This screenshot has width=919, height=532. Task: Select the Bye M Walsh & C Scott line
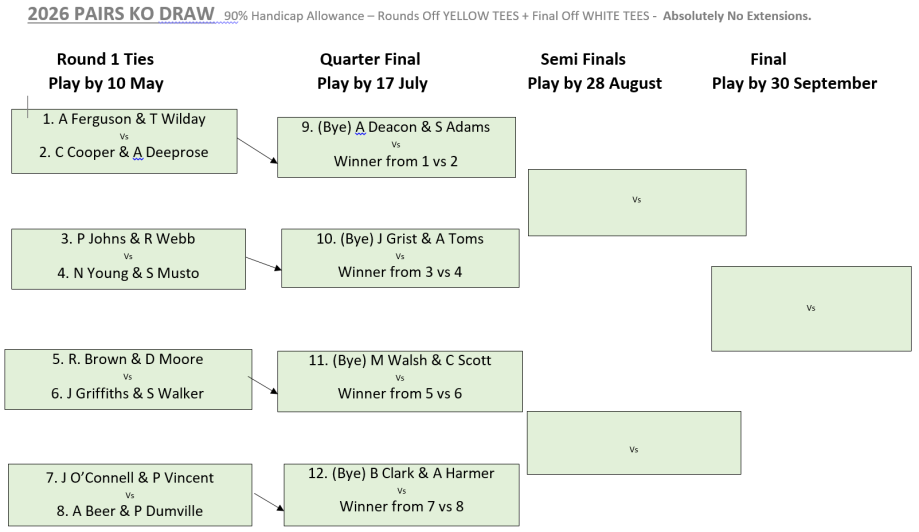[400, 360]
